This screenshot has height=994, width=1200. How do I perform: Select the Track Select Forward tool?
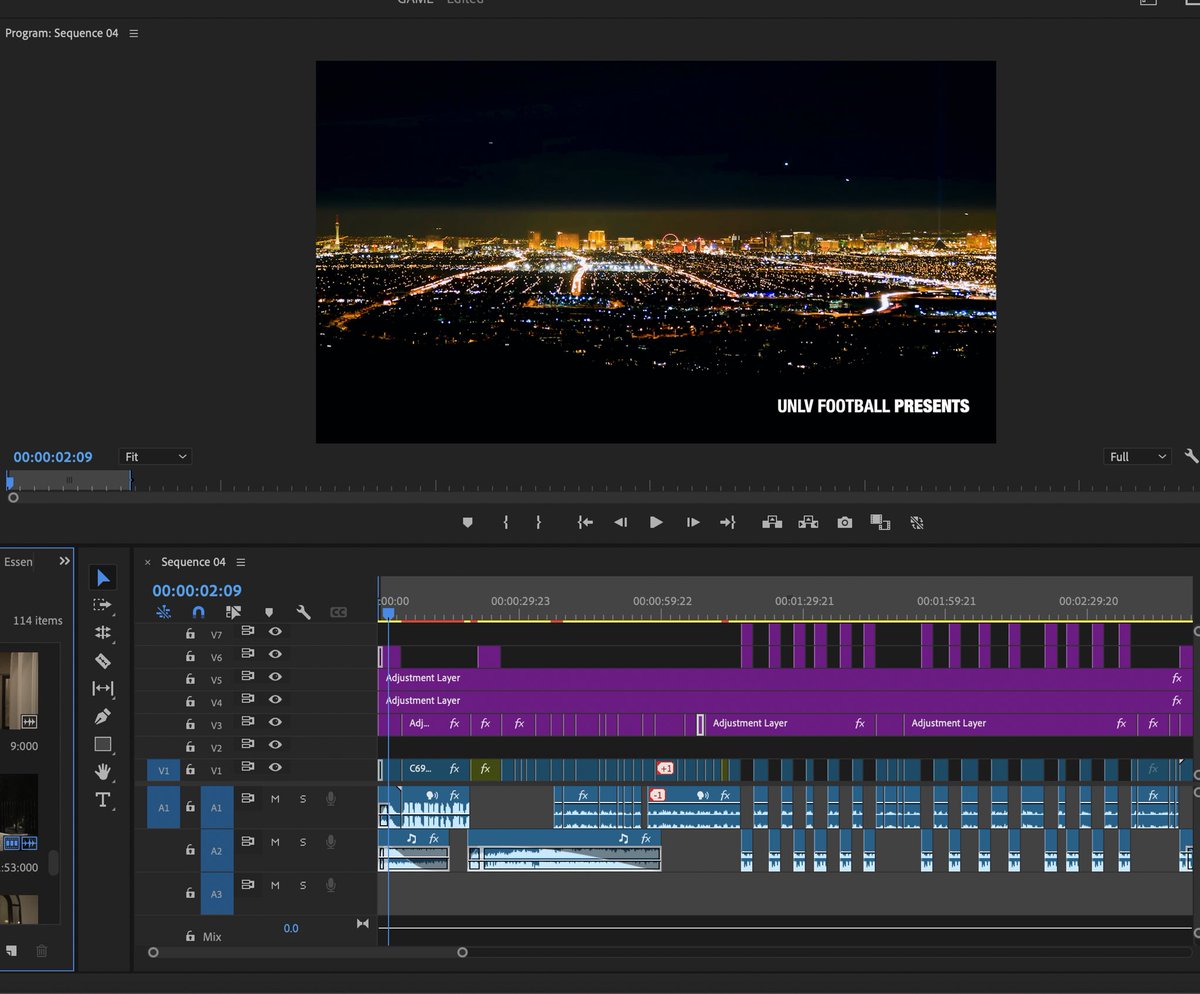(103, 605)
